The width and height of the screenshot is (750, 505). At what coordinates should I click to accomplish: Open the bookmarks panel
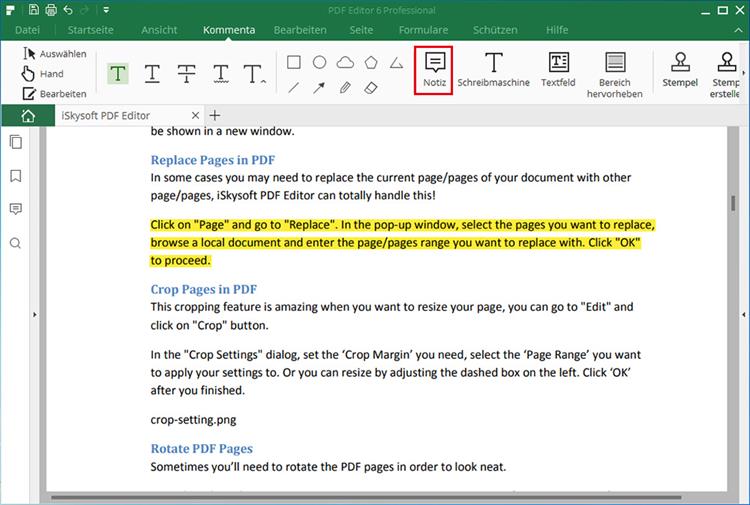tap(16, 176)
